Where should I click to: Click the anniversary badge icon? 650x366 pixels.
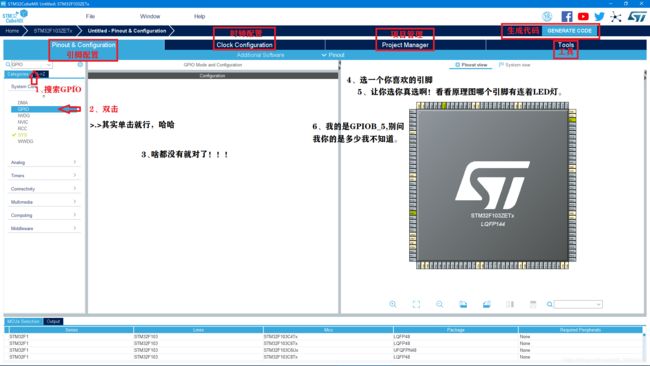point(547,17)
